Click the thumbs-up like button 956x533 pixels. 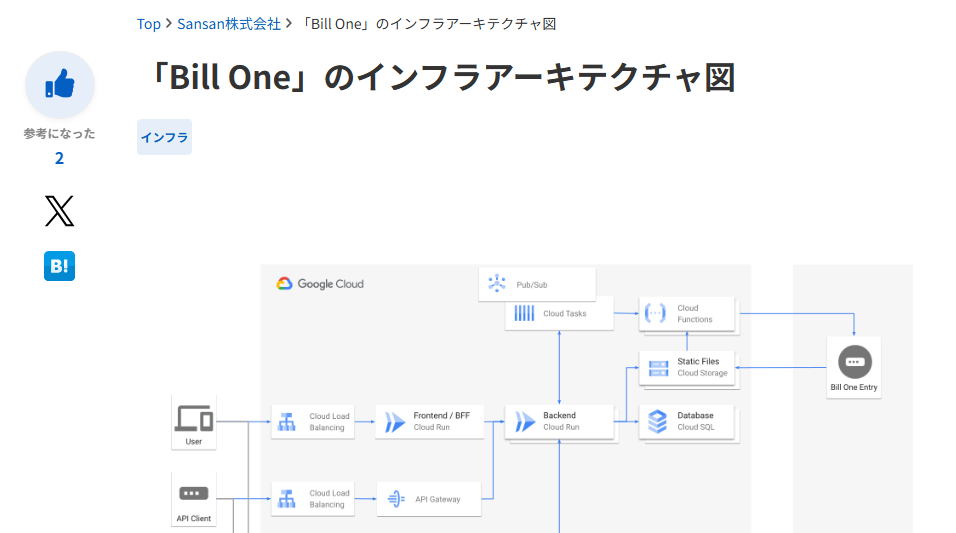click(60, 85)
